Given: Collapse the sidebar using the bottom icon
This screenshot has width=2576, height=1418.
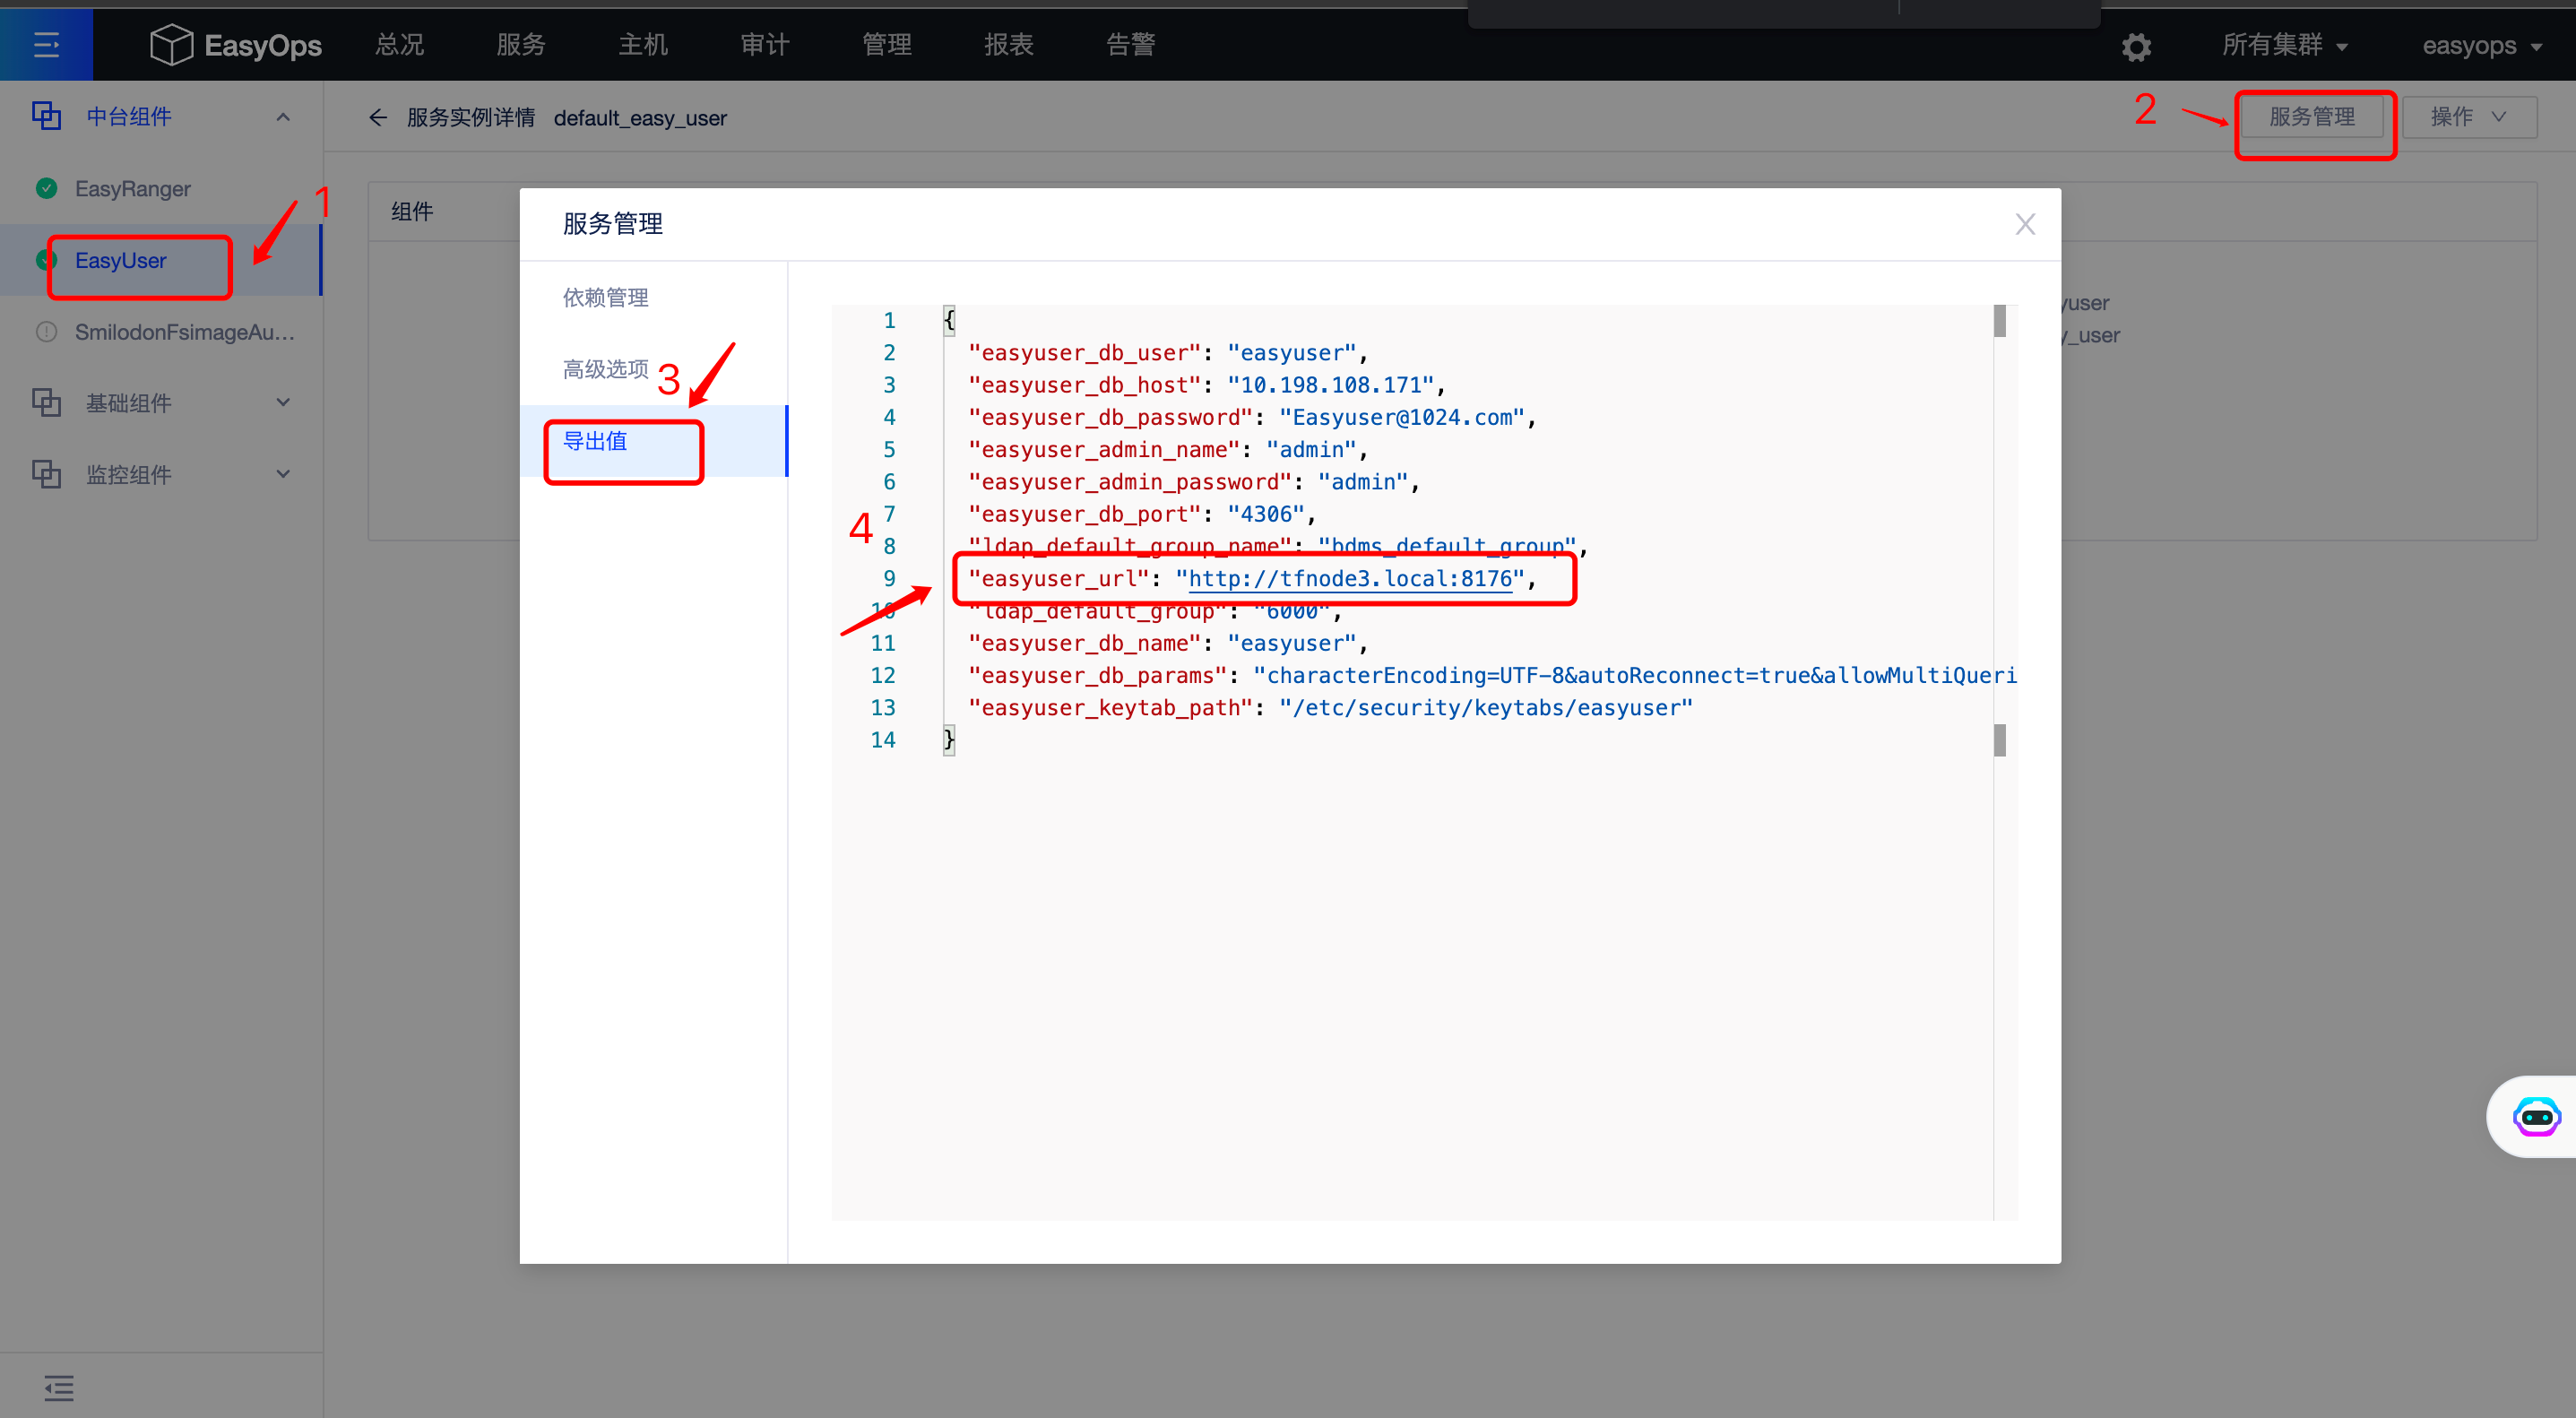Looking at the screenshot, I should tap(59, 1387).
